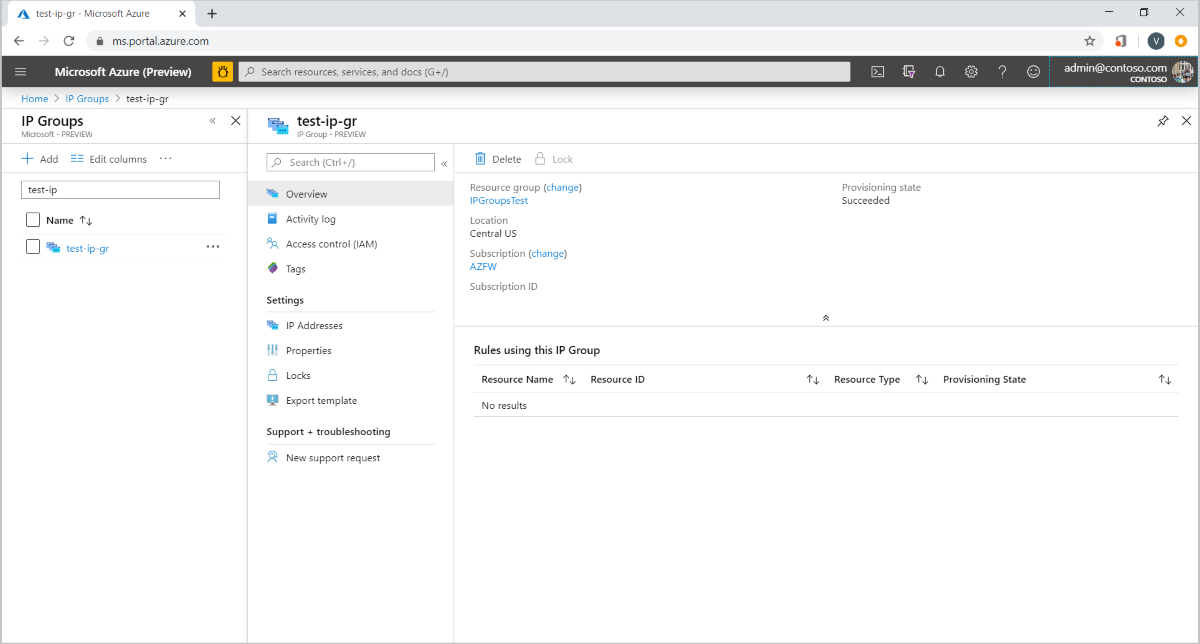This screenshot has width=1200, height=644.
Task: Toggle the select-all Name checkbox
Action: 33,220
